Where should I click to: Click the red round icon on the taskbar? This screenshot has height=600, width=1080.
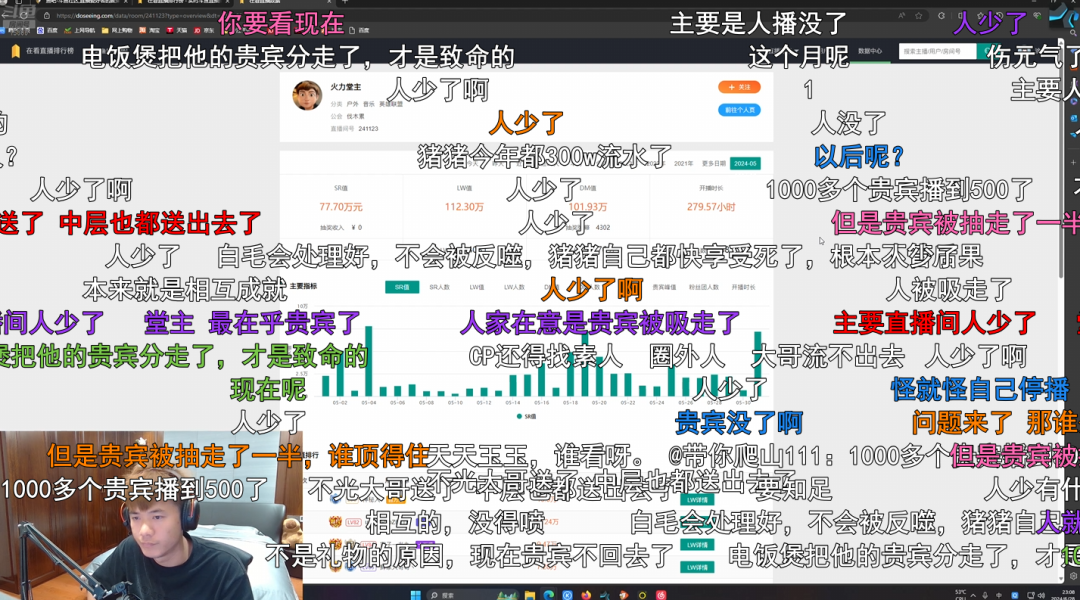coord(661,594)
